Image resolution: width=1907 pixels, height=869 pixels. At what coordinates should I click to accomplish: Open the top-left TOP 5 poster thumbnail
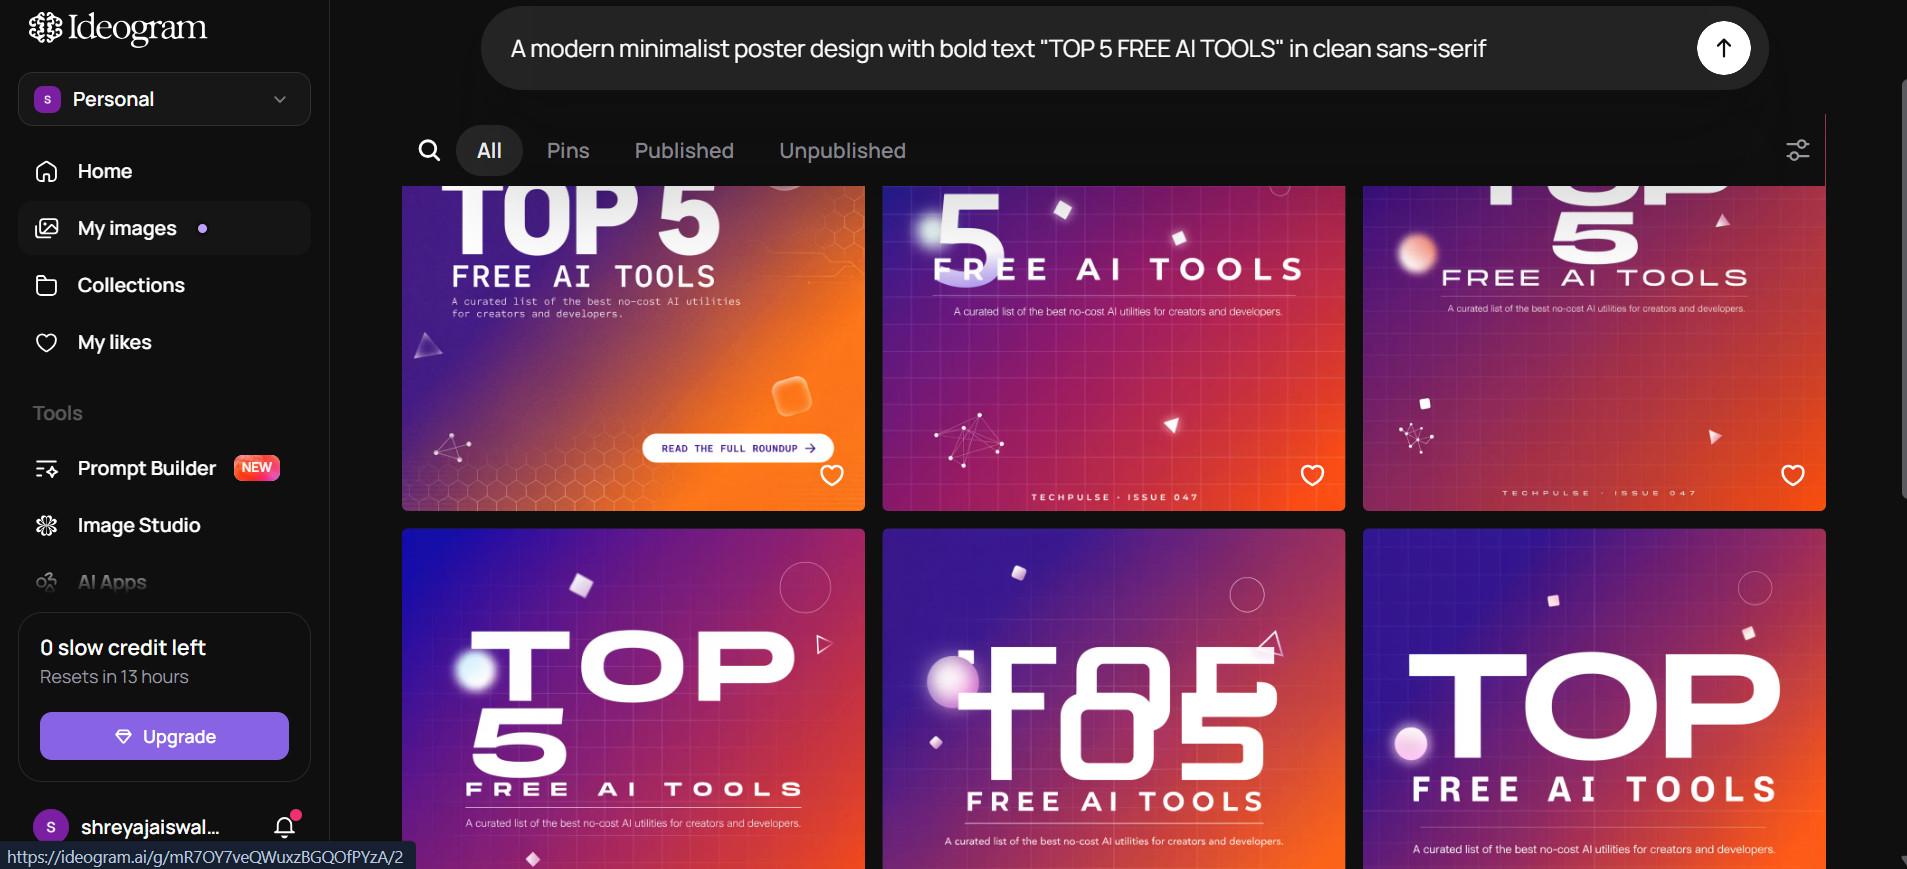(633, 348)
